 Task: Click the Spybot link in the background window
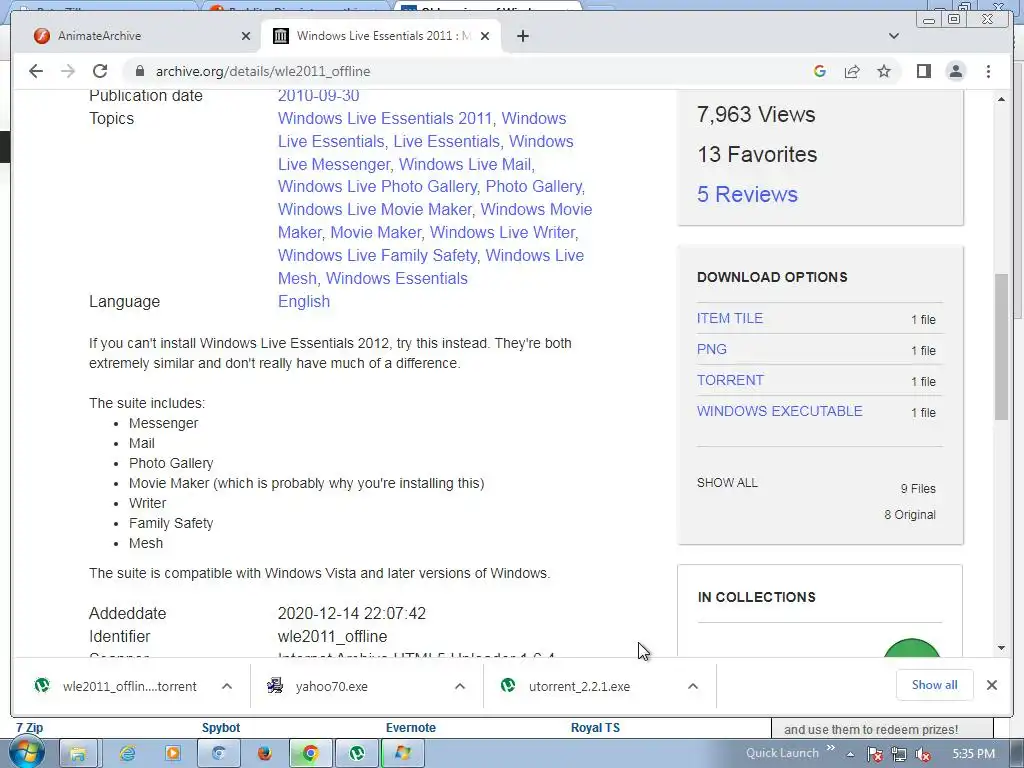[221, 728]
